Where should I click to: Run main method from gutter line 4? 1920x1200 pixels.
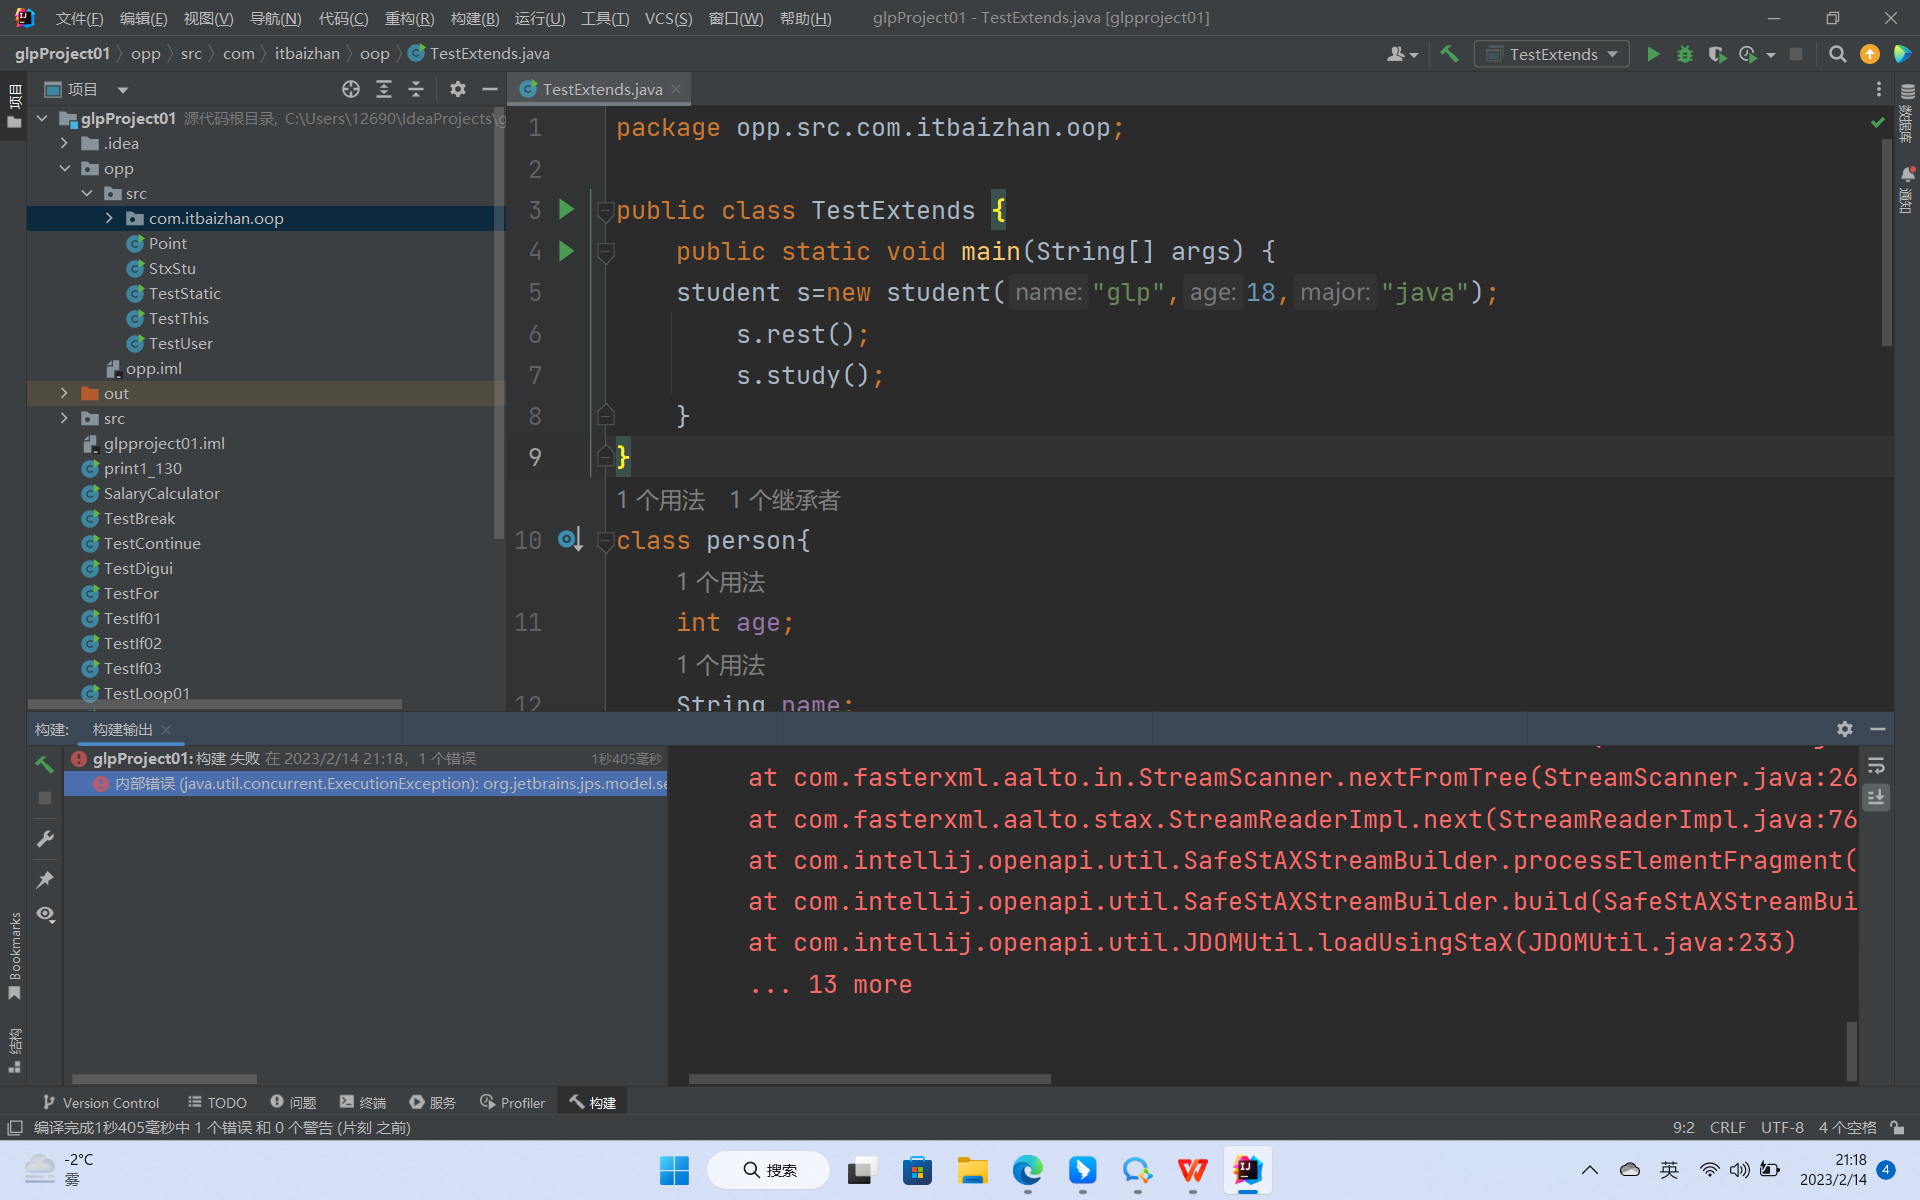[x=567, y=250]
